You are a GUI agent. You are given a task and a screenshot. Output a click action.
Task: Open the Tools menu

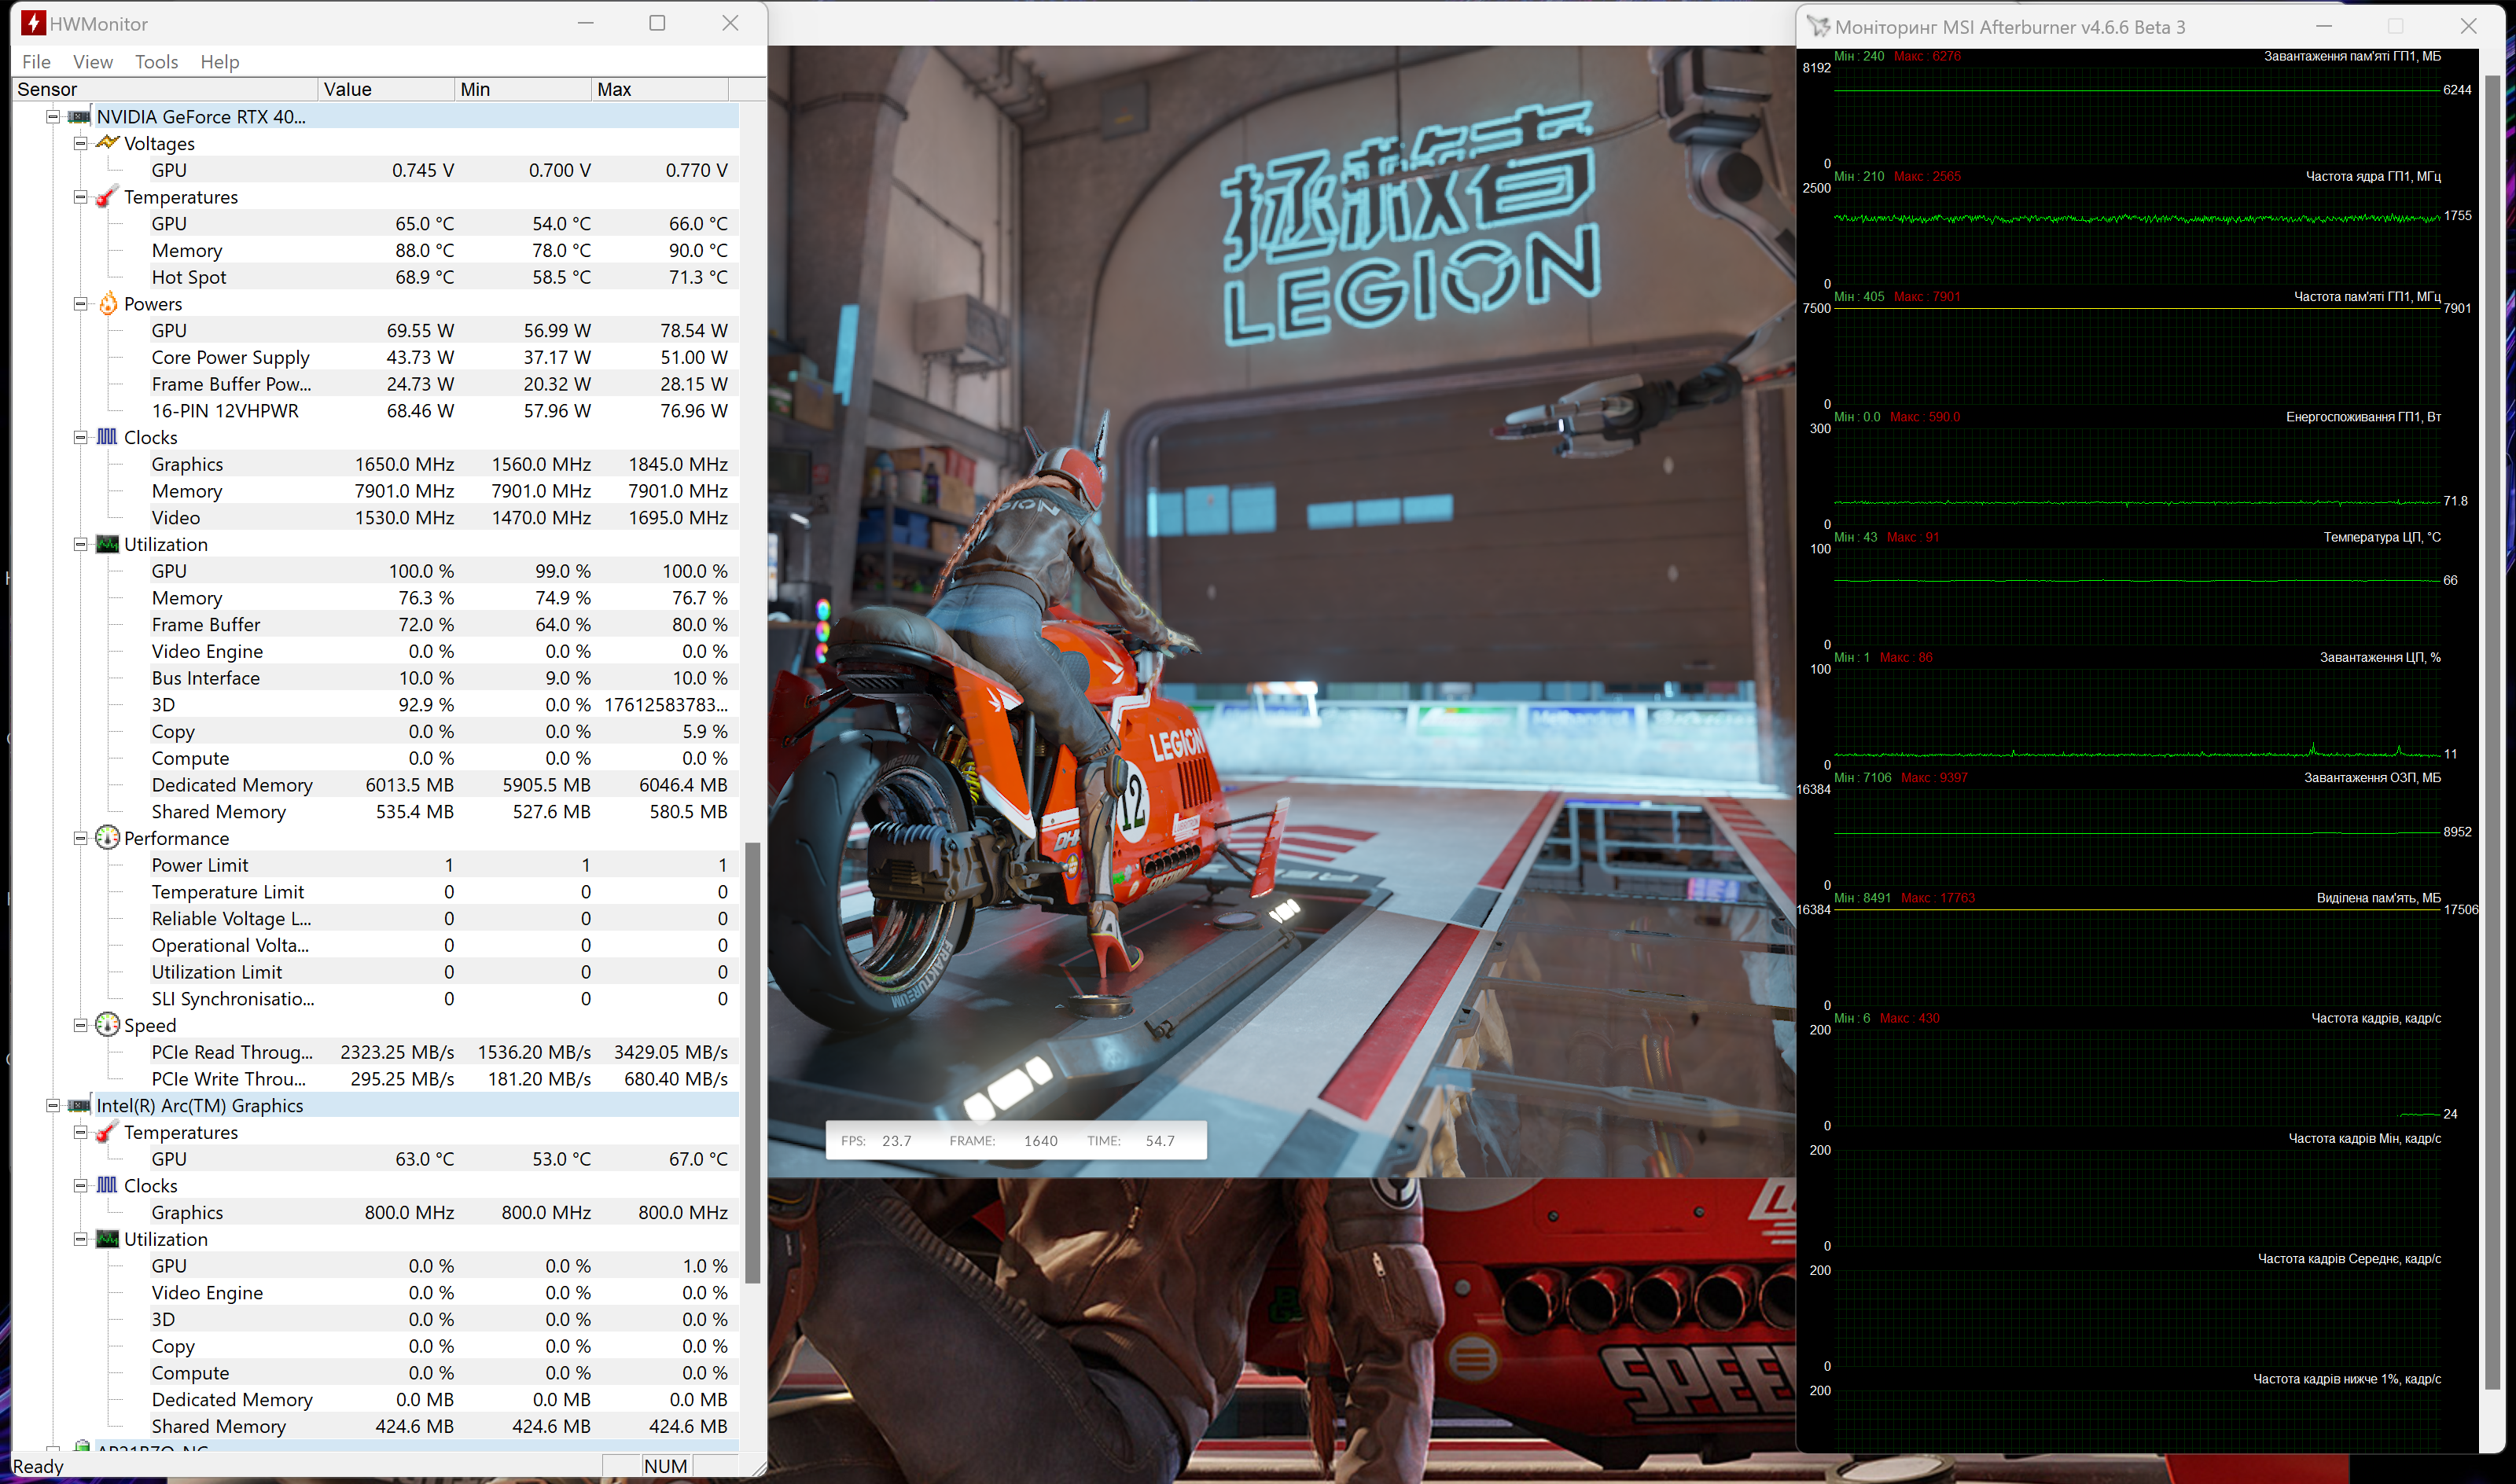click(156, 62)
